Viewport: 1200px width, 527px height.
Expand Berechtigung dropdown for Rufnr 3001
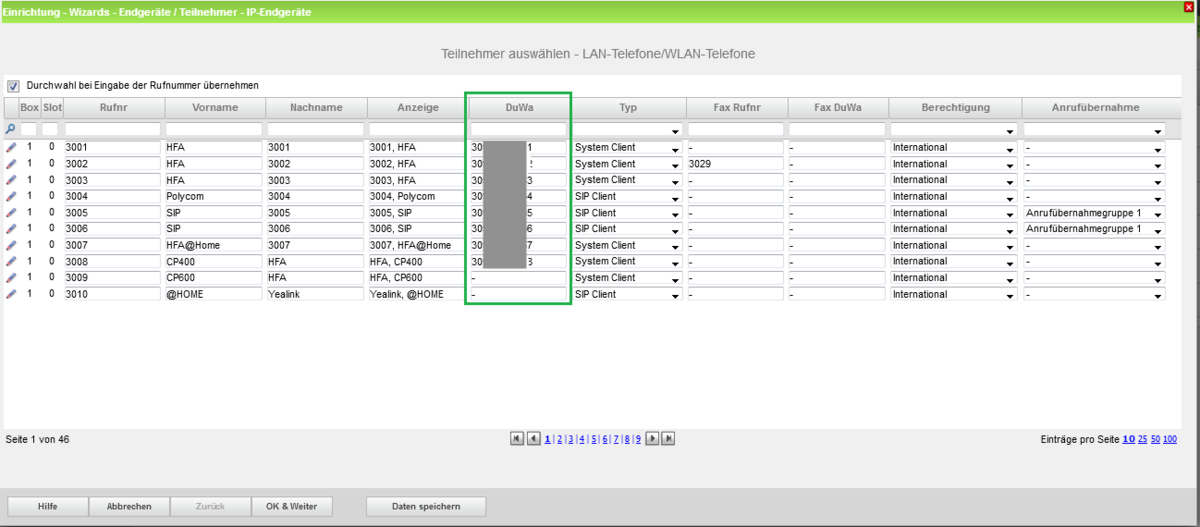[x=1009, y=148]
